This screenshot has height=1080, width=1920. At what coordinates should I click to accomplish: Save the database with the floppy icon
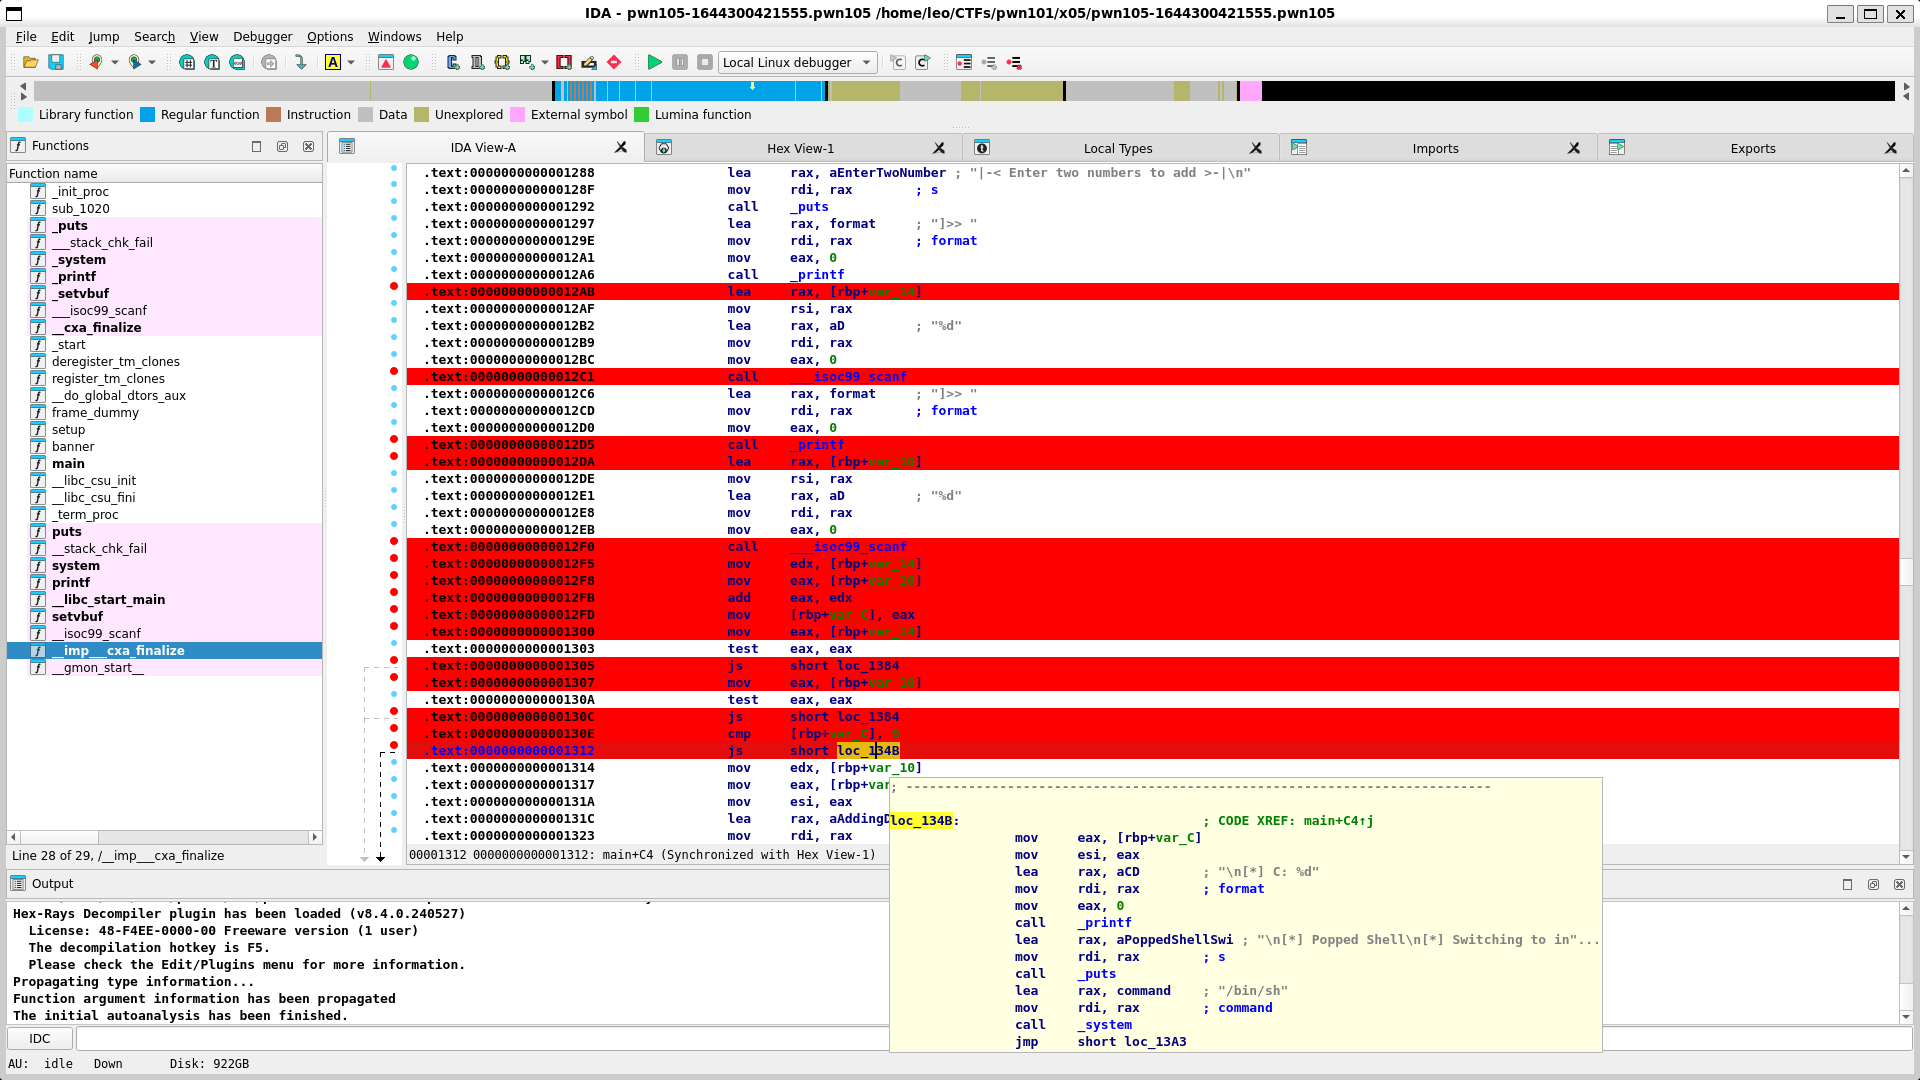[56, 62]
